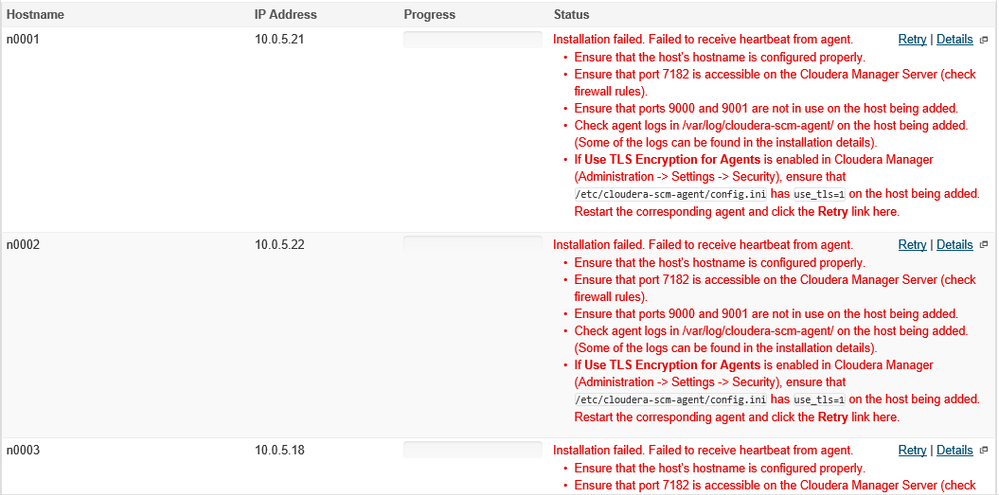This screenshot has height=495, width=999.
Task: Open the details popup icon for n0001
Action: [x=984, y=40]
